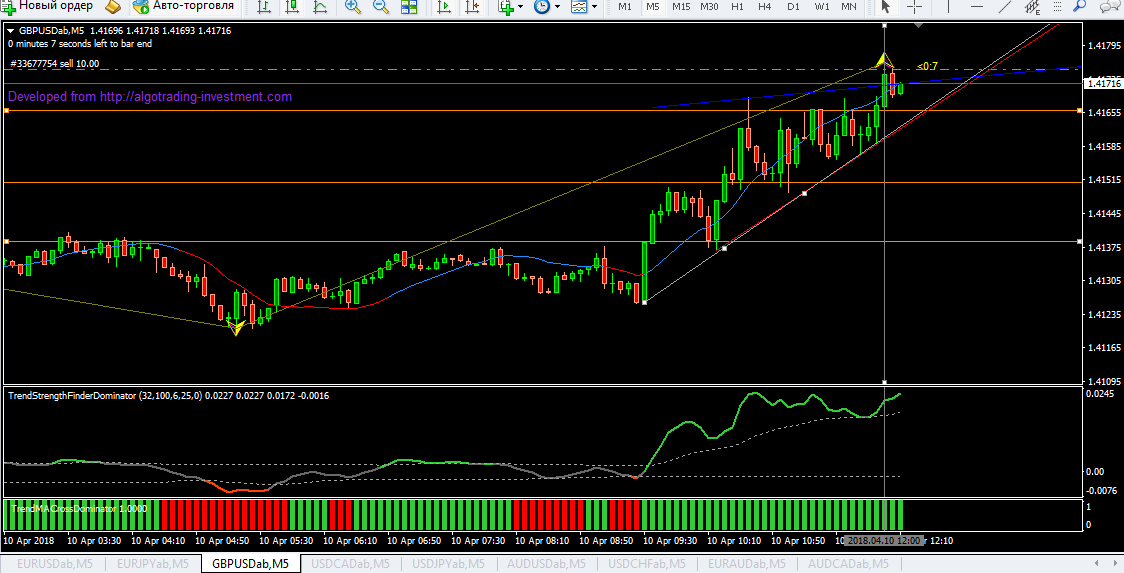Toggle chart shift icon
The image size is (1124, 573).
click(x=472, y=7)
